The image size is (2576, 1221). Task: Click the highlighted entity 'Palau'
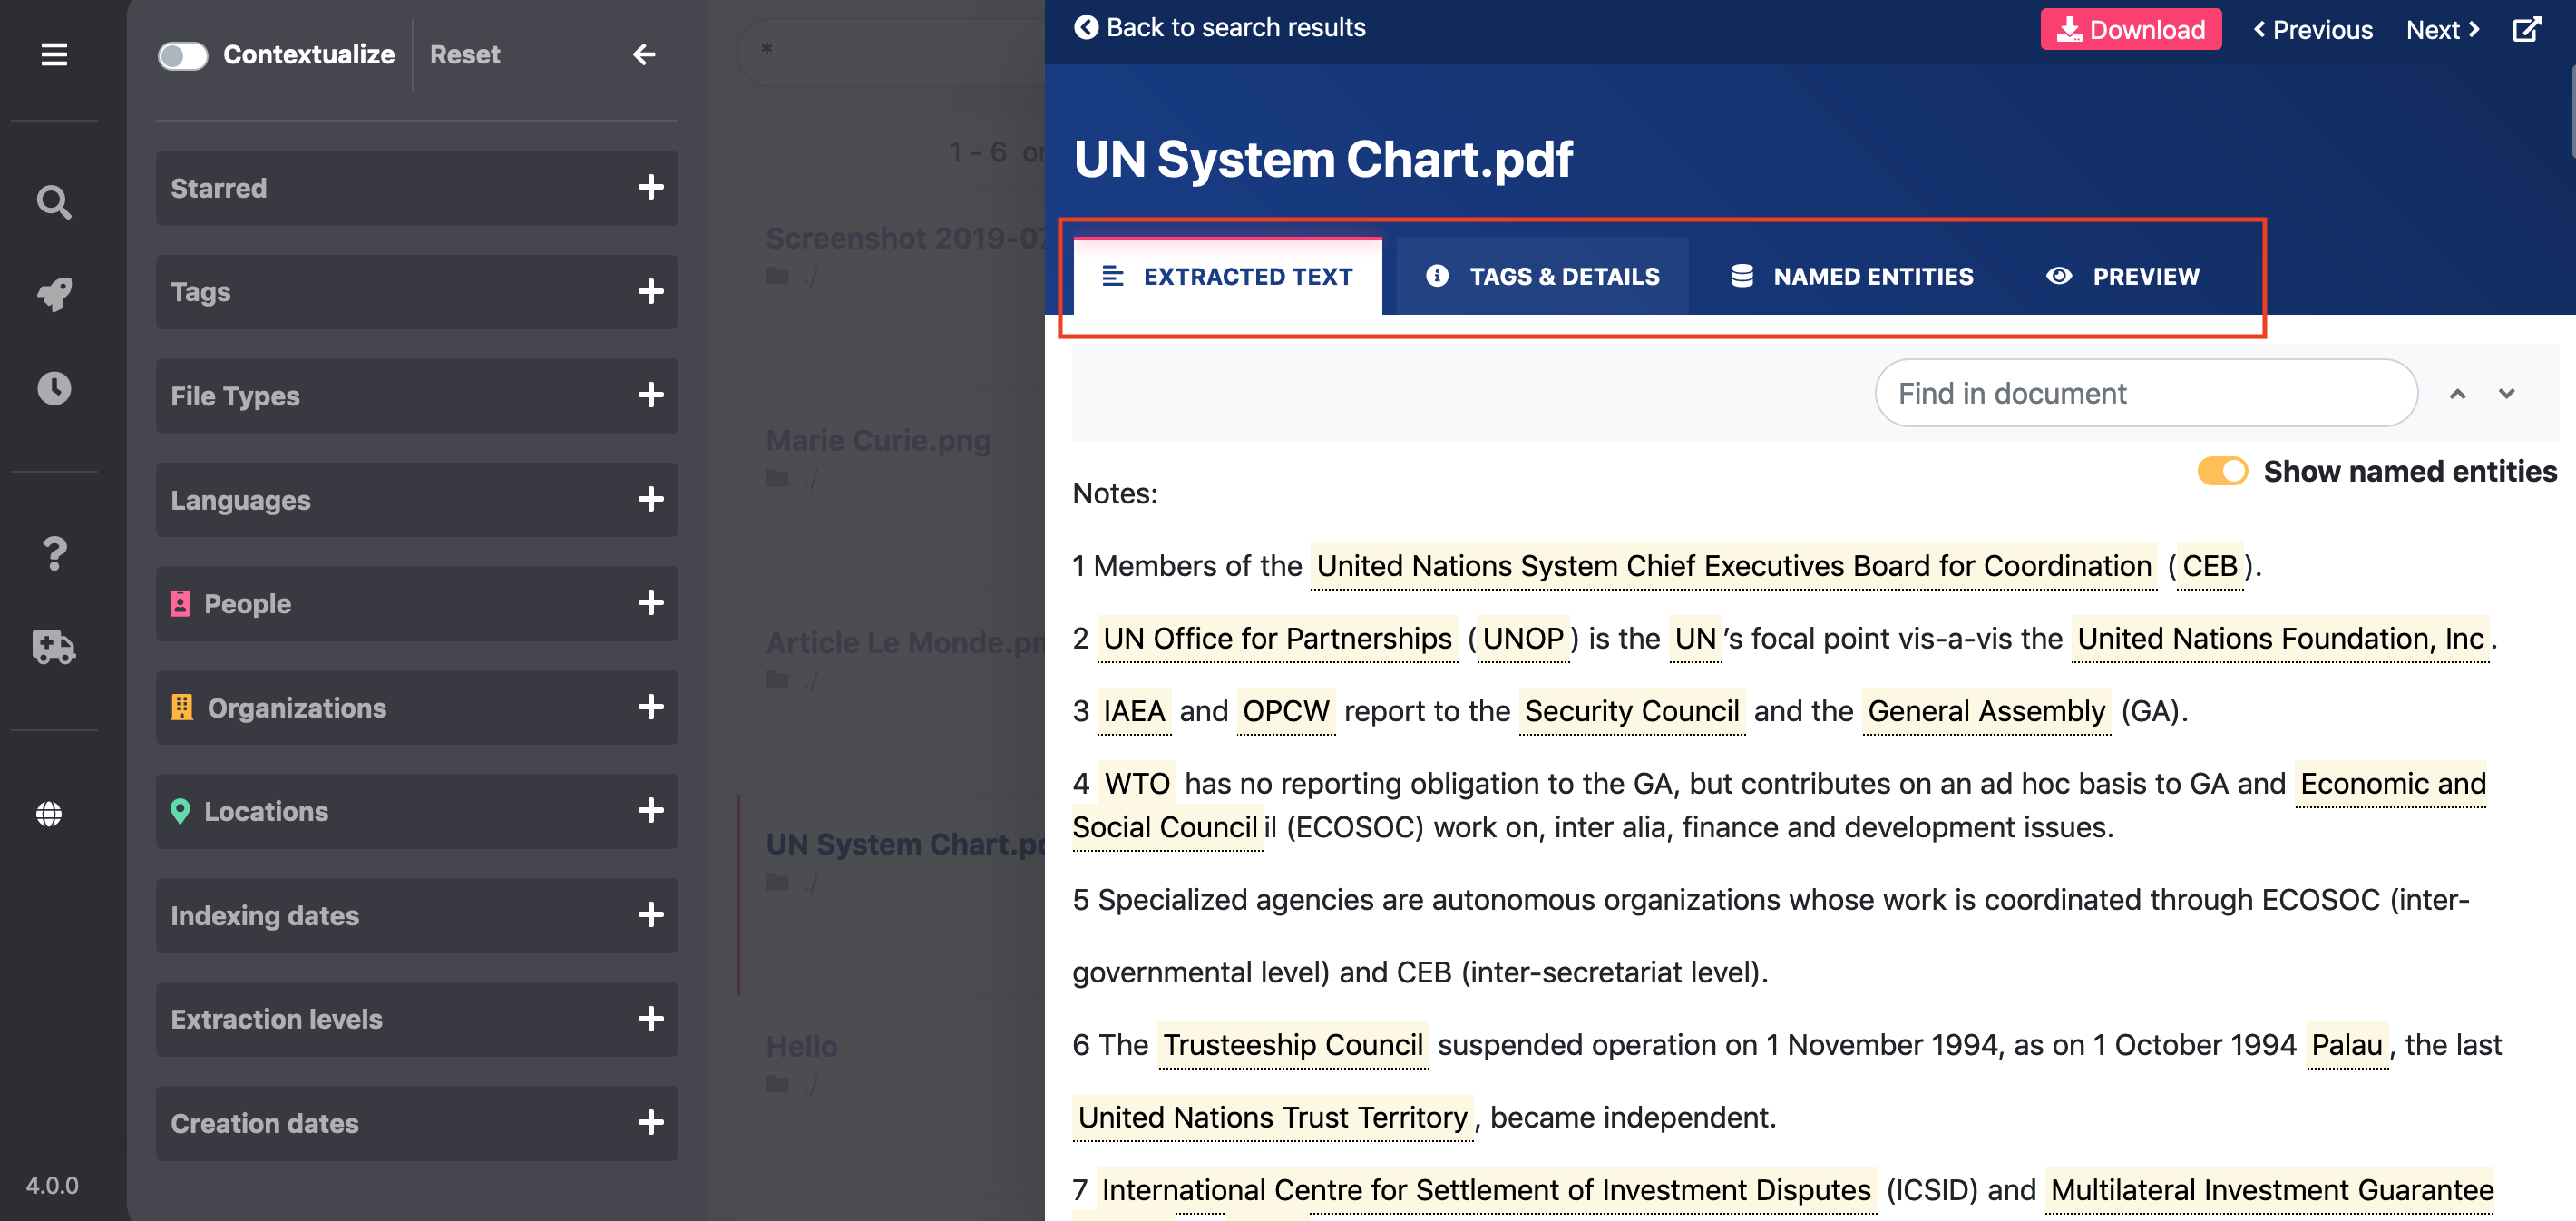[x=2346, y=1044]
